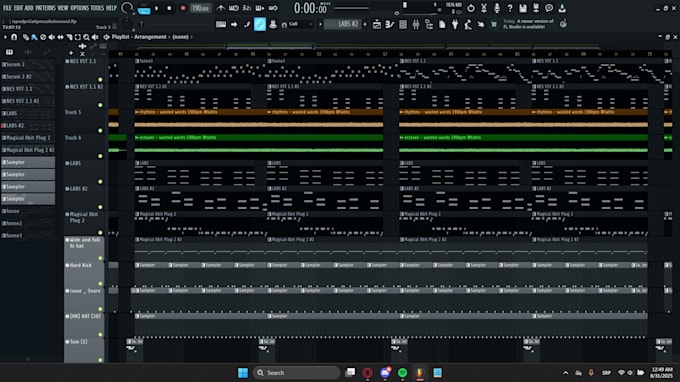
Task: Click the tempo tapper icon
Action: click(468, 25)
